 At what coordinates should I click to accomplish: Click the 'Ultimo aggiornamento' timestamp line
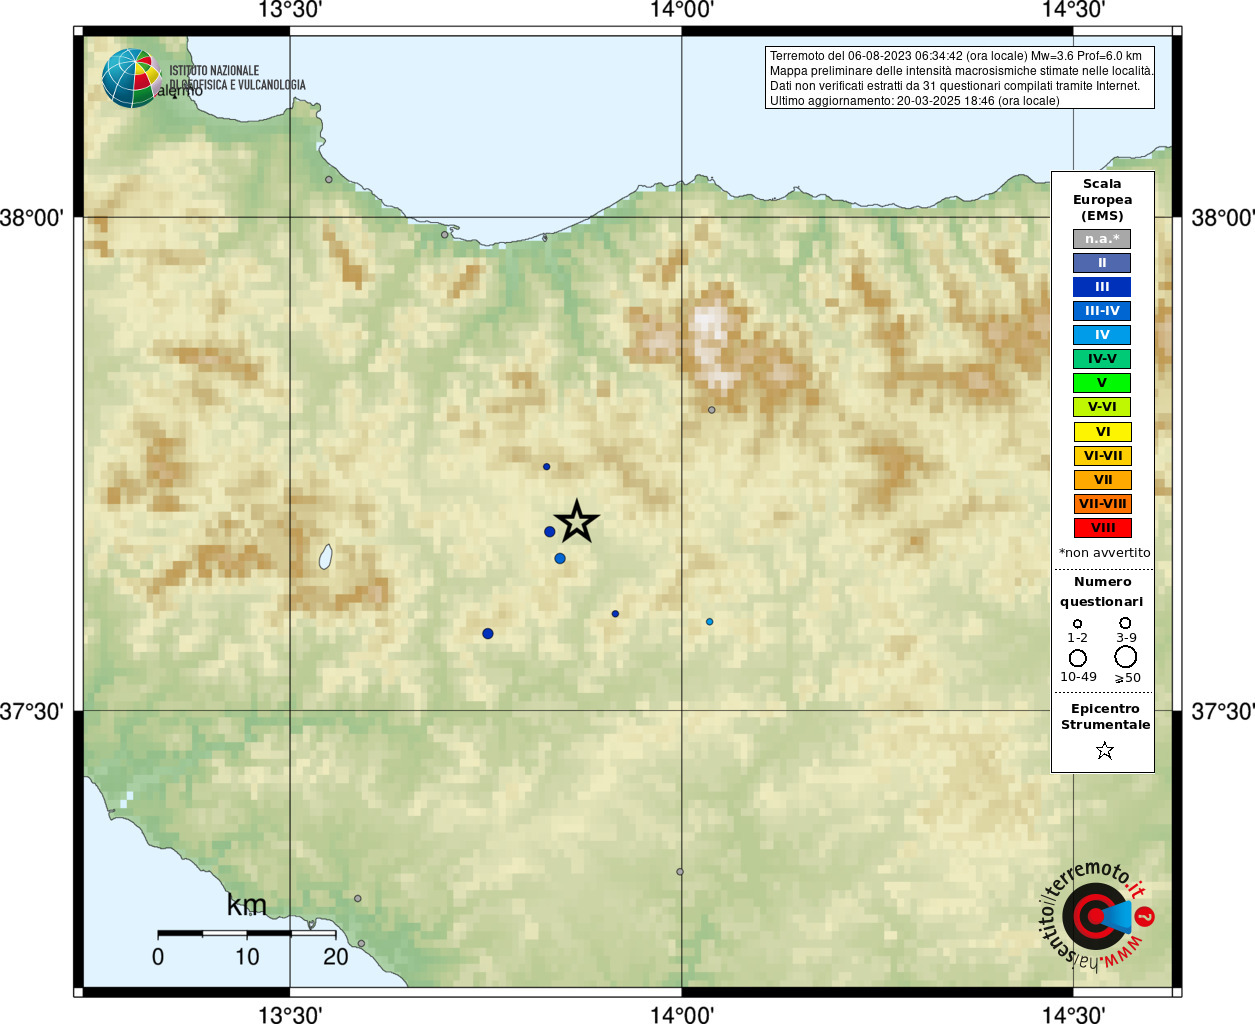click(x=914, y=101)
